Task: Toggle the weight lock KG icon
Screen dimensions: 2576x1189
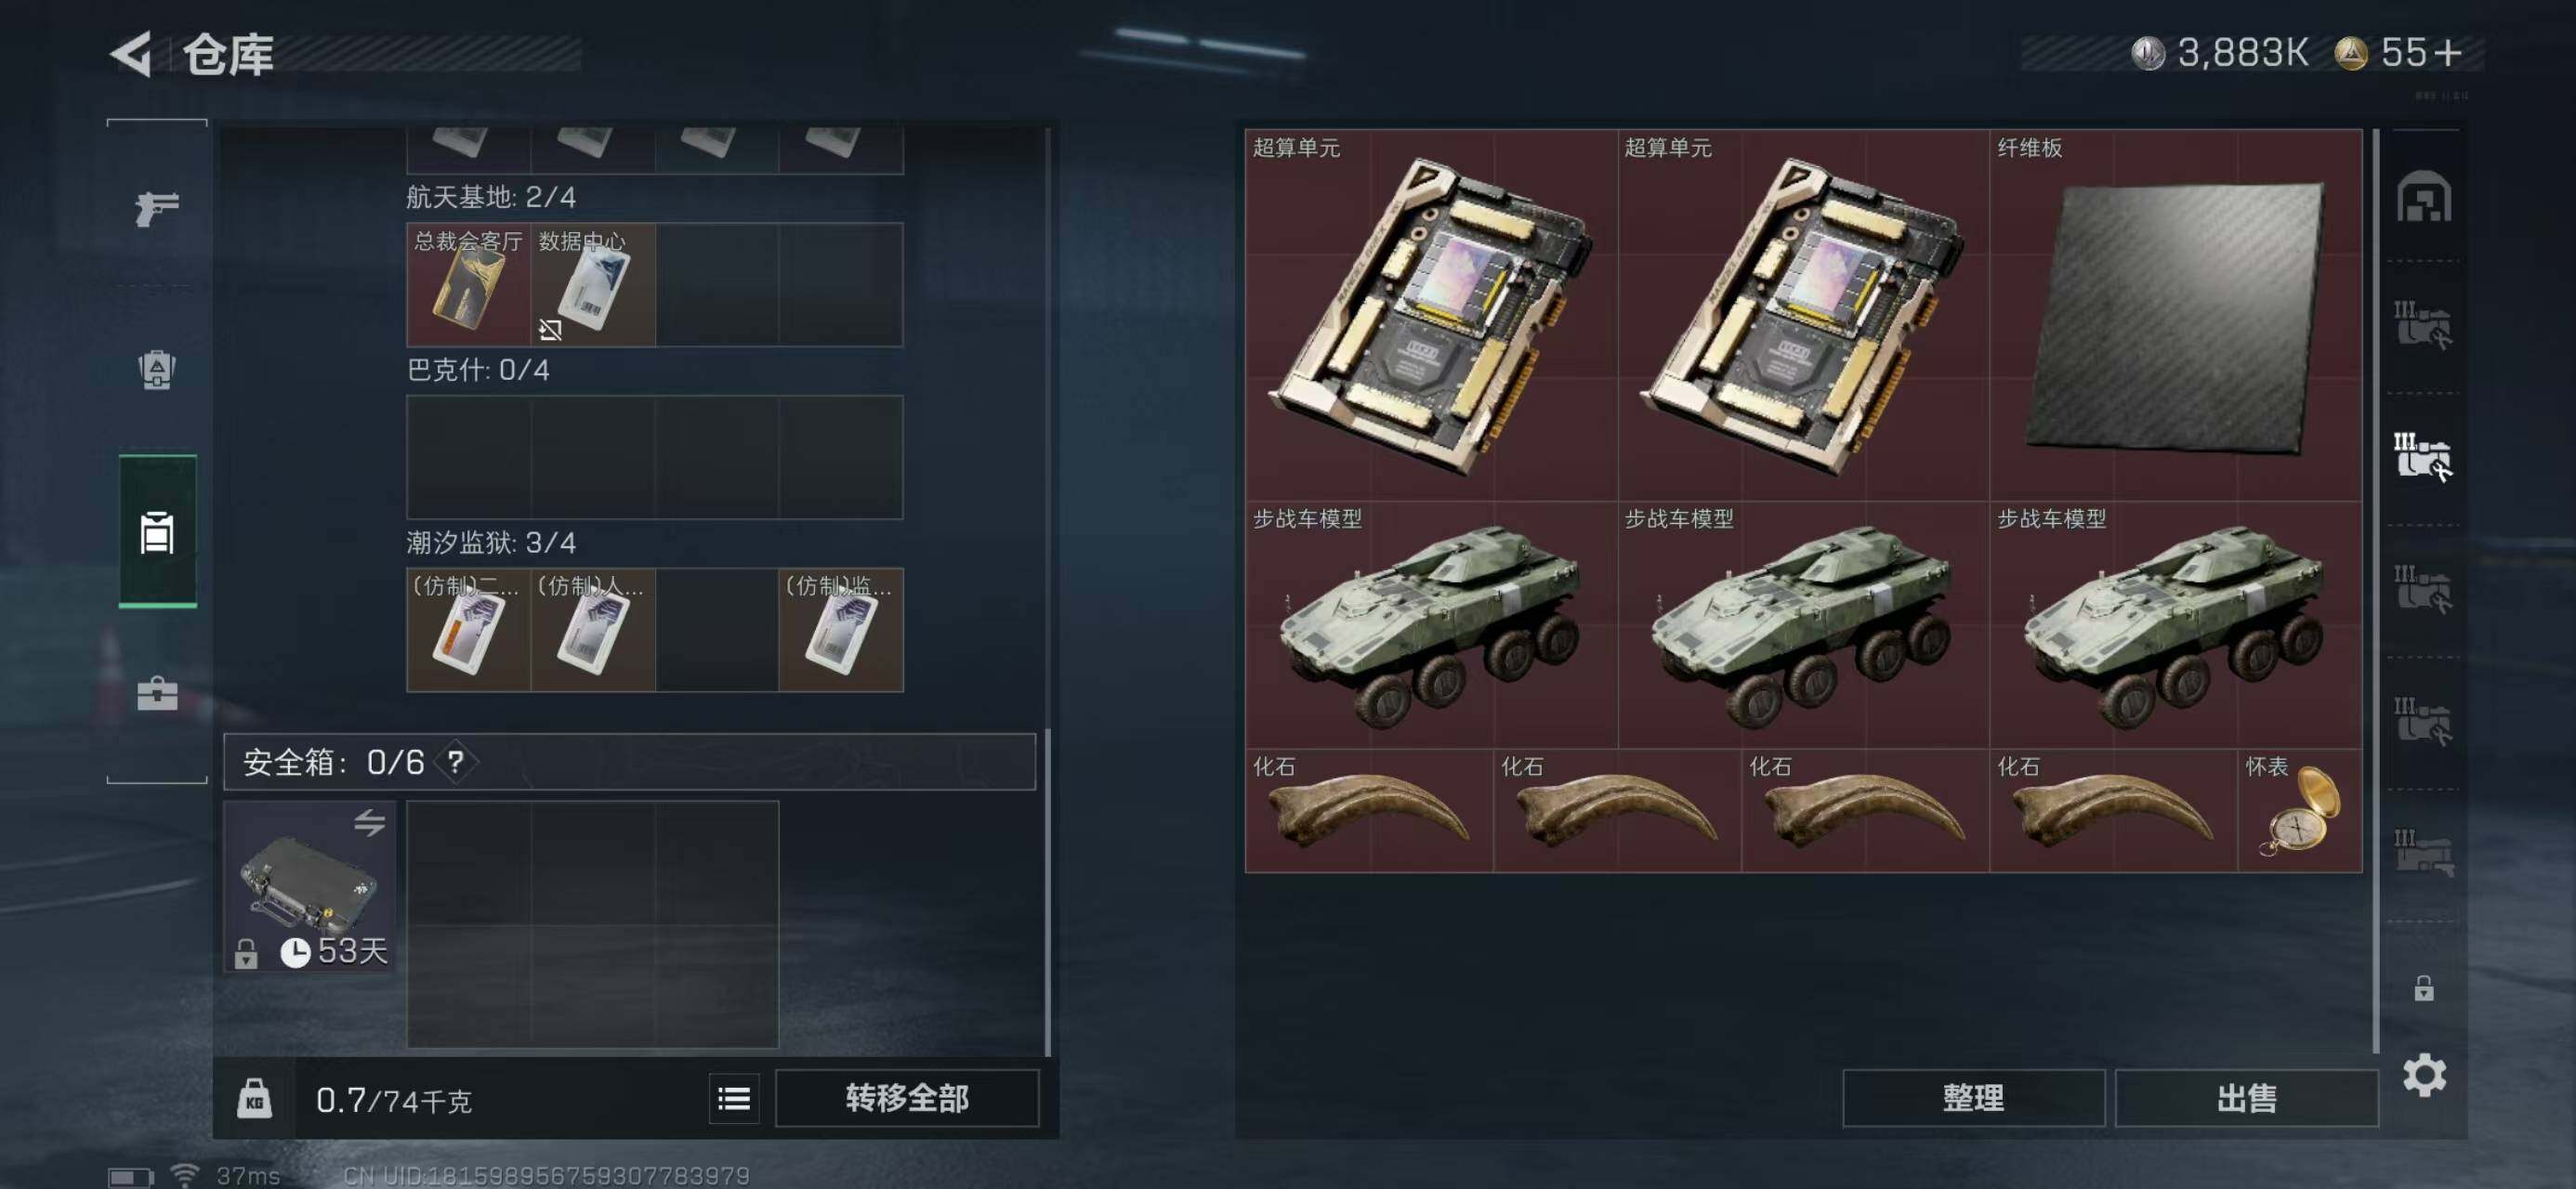Action: [254, 1099]
